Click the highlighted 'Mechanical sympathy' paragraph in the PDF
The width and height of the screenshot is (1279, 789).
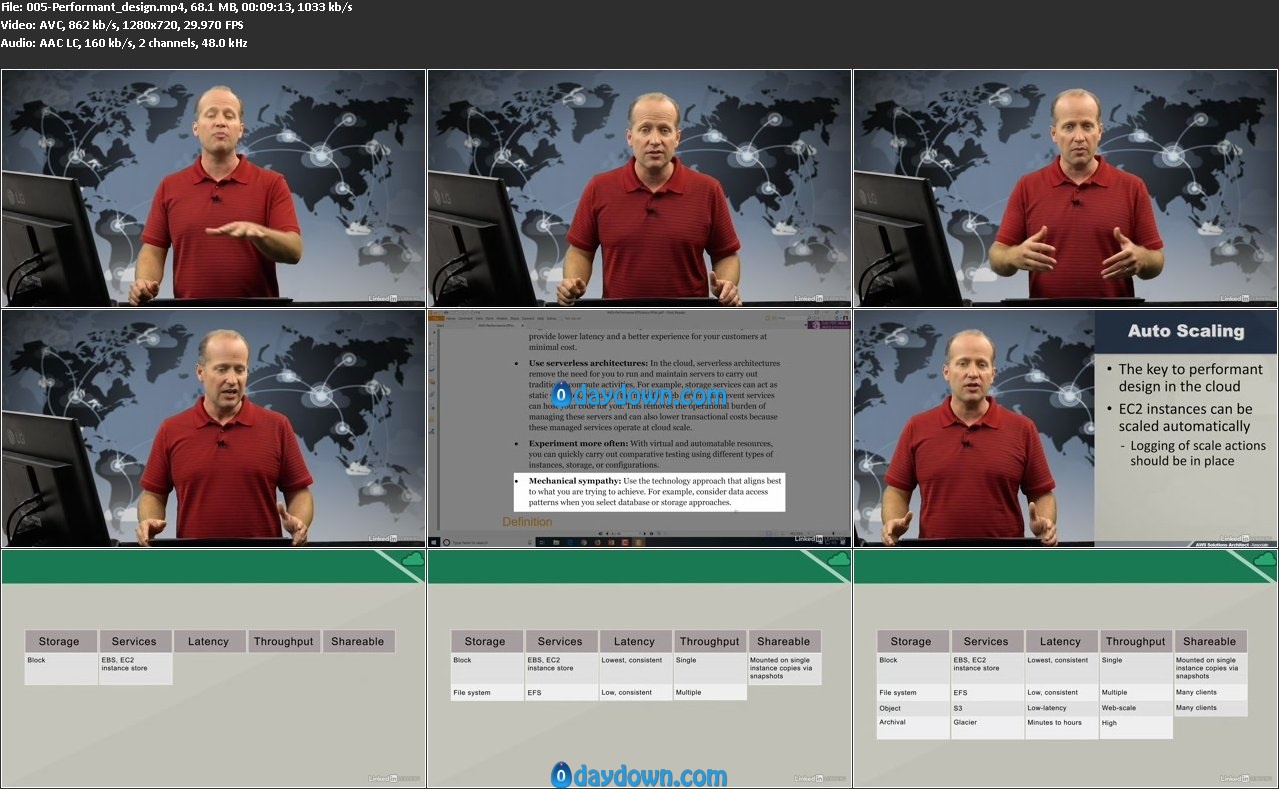pyautogui.click(x=650, y=492)
